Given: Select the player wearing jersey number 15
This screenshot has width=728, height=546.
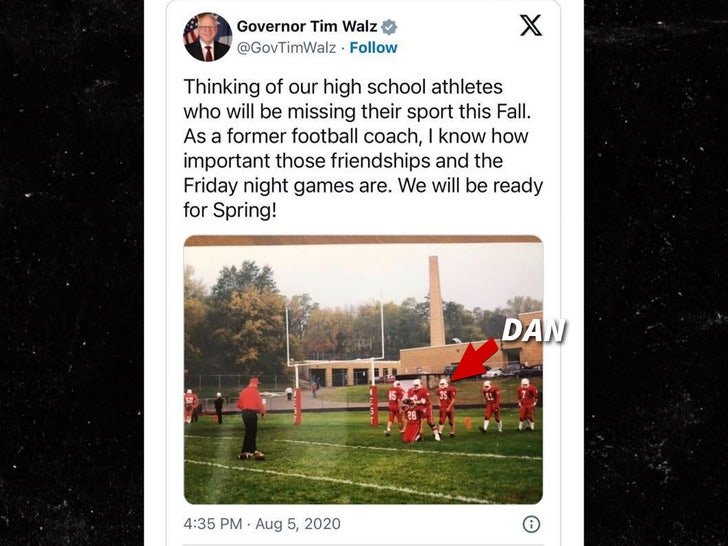Looking at the screenshot, I should coord(395,407).
